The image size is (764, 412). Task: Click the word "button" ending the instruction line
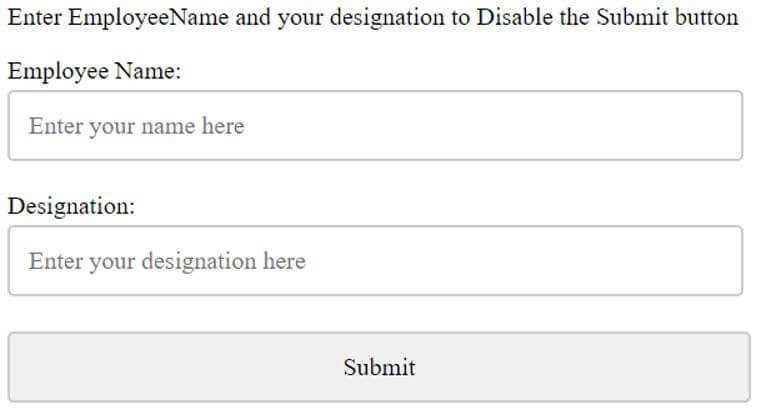click(x=707, y=19)
